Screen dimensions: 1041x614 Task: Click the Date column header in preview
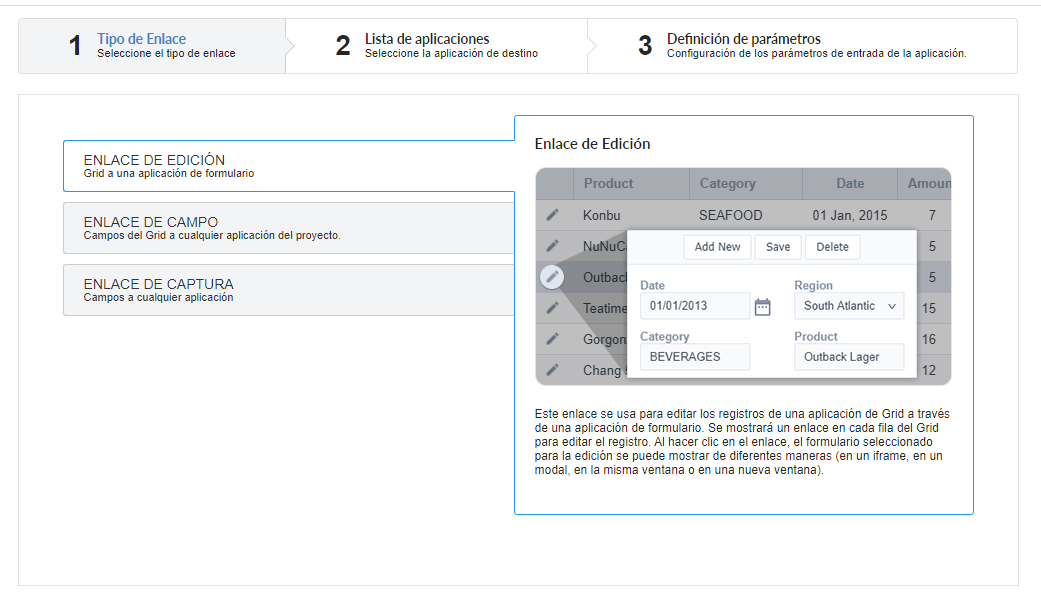(850, 184)
